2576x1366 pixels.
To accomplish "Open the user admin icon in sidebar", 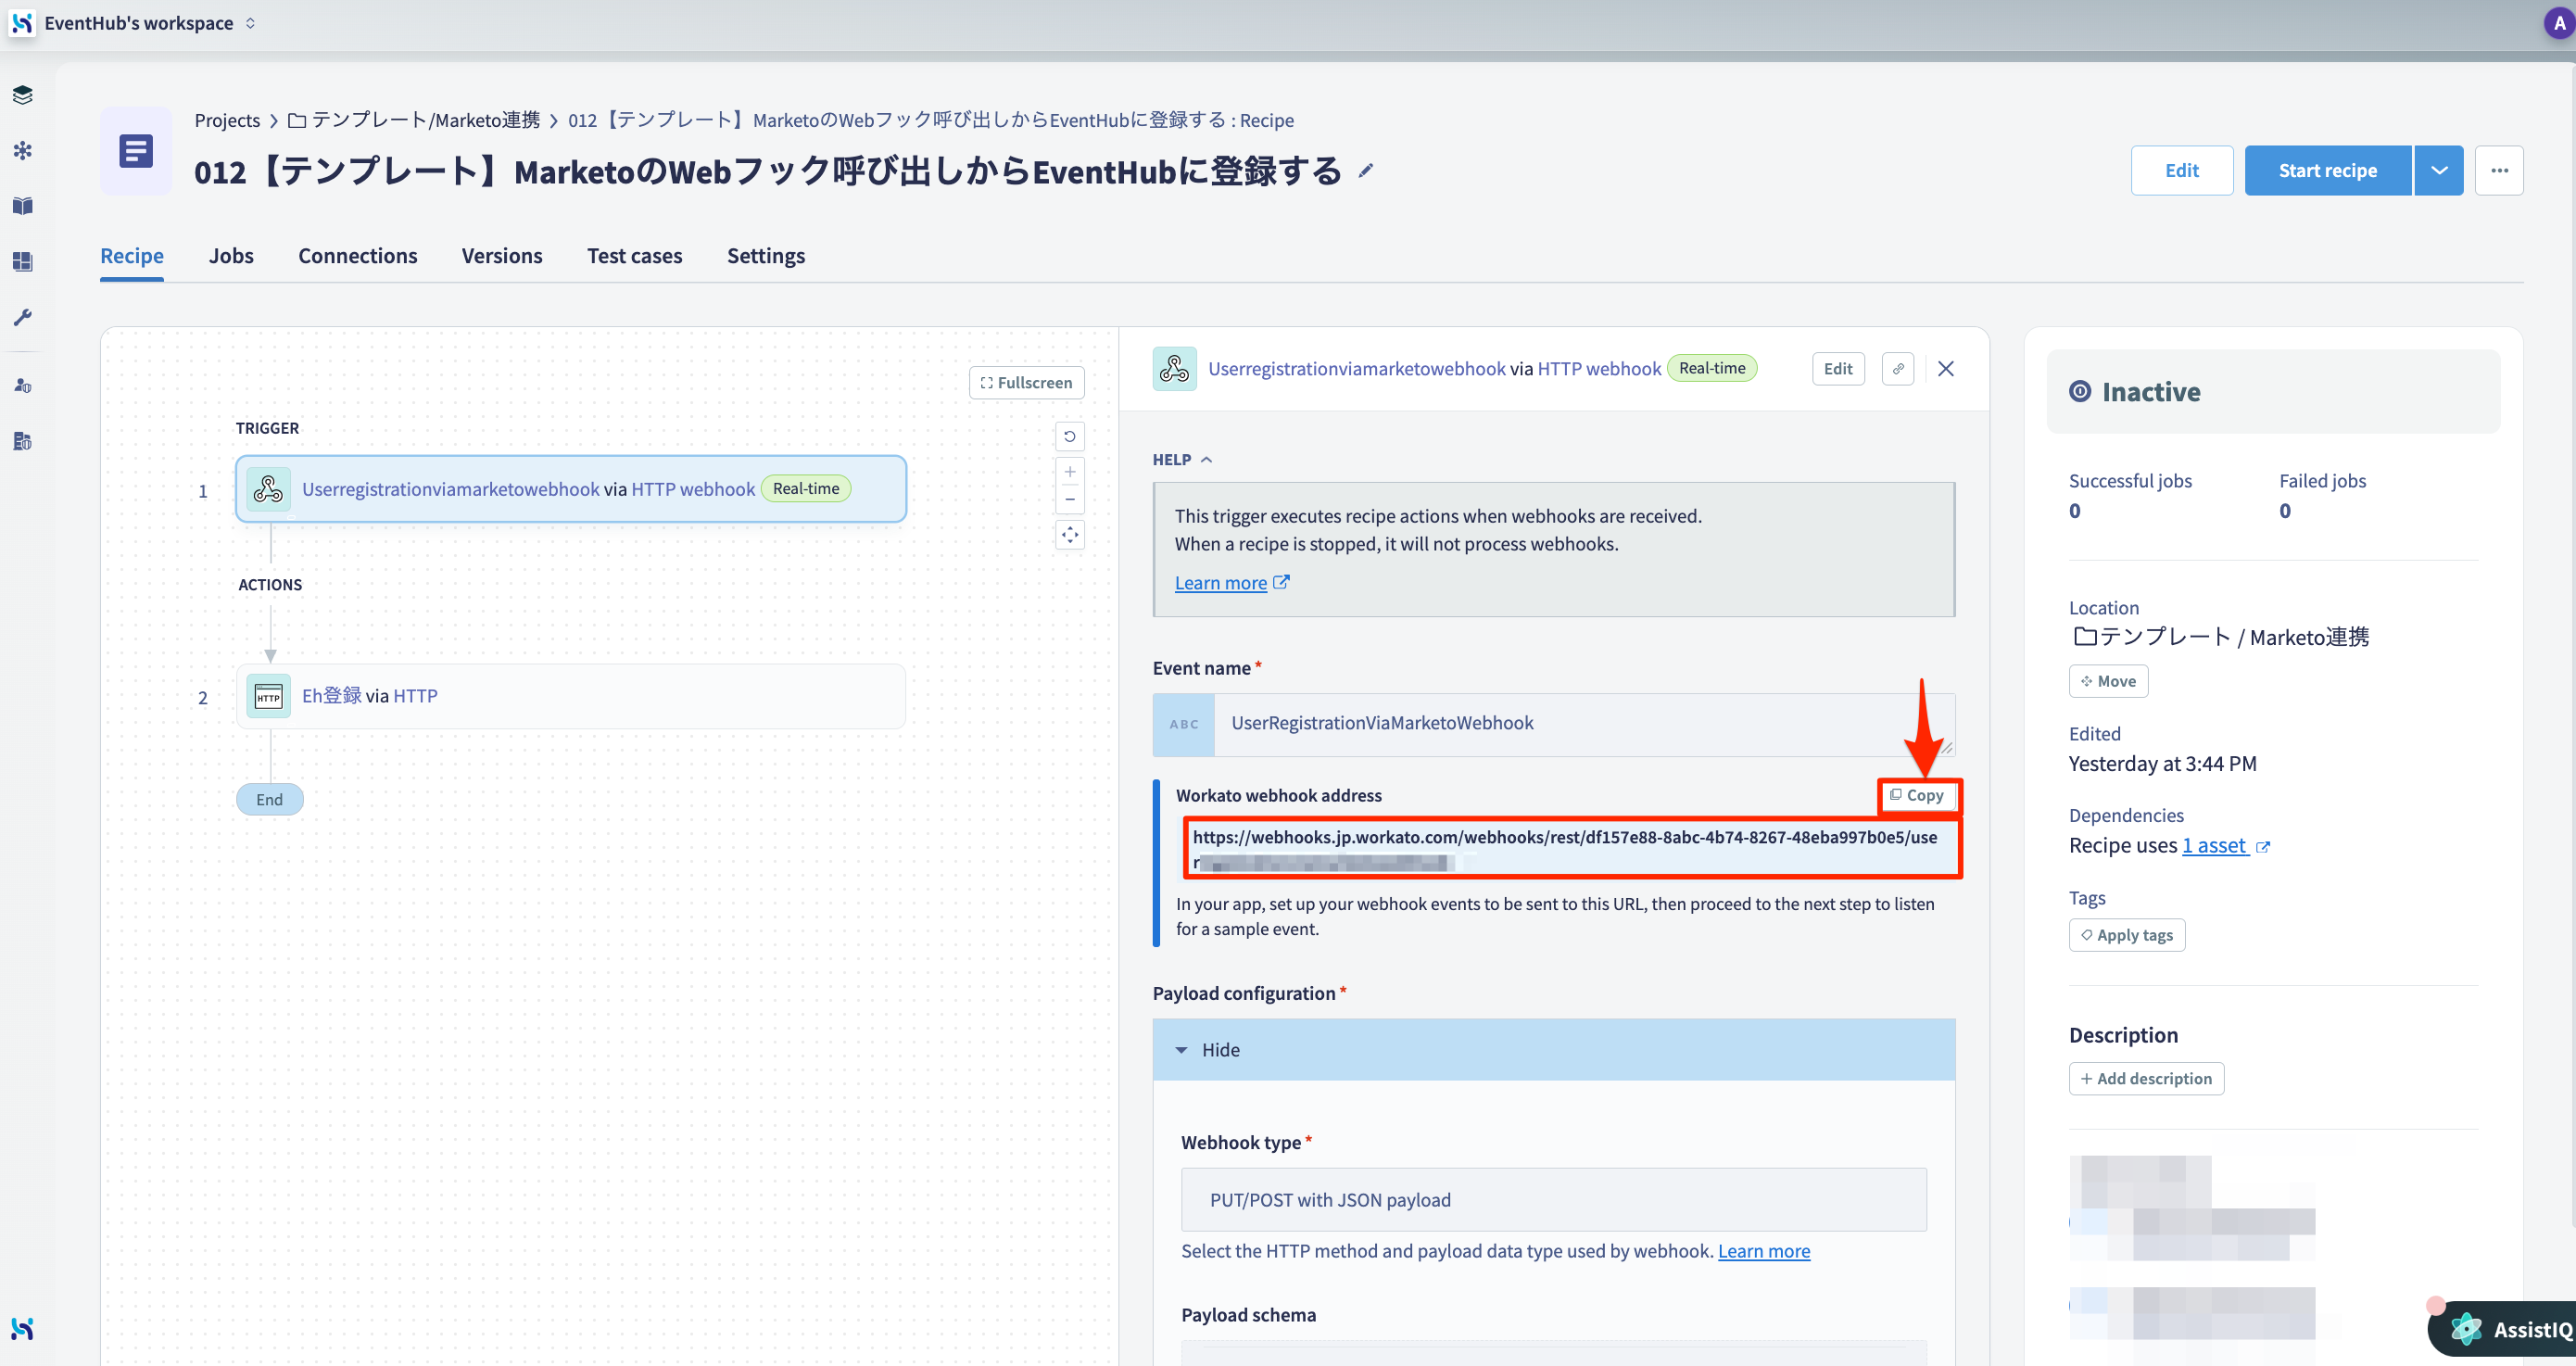I will (x=23, y=385).
